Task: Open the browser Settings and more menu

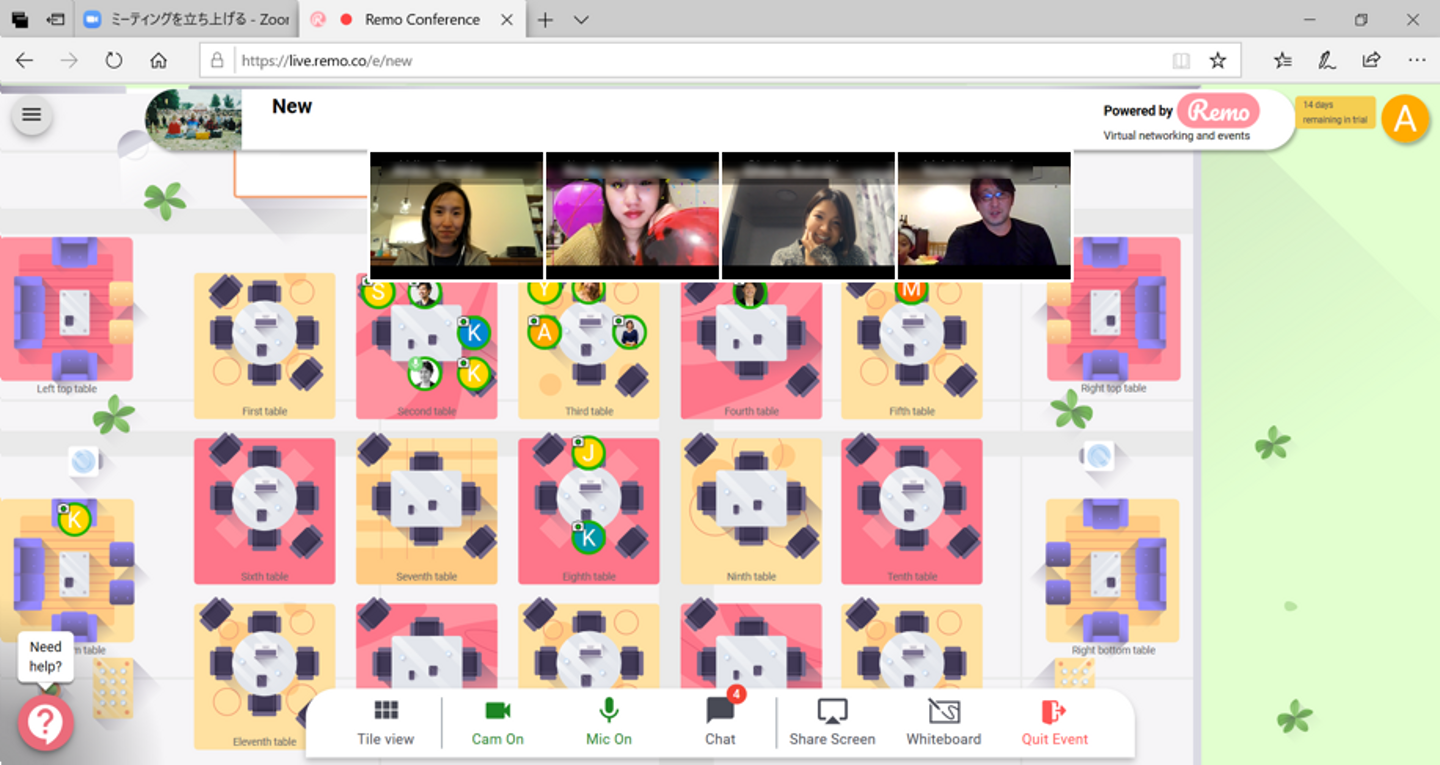Action: pos(1417,61)
